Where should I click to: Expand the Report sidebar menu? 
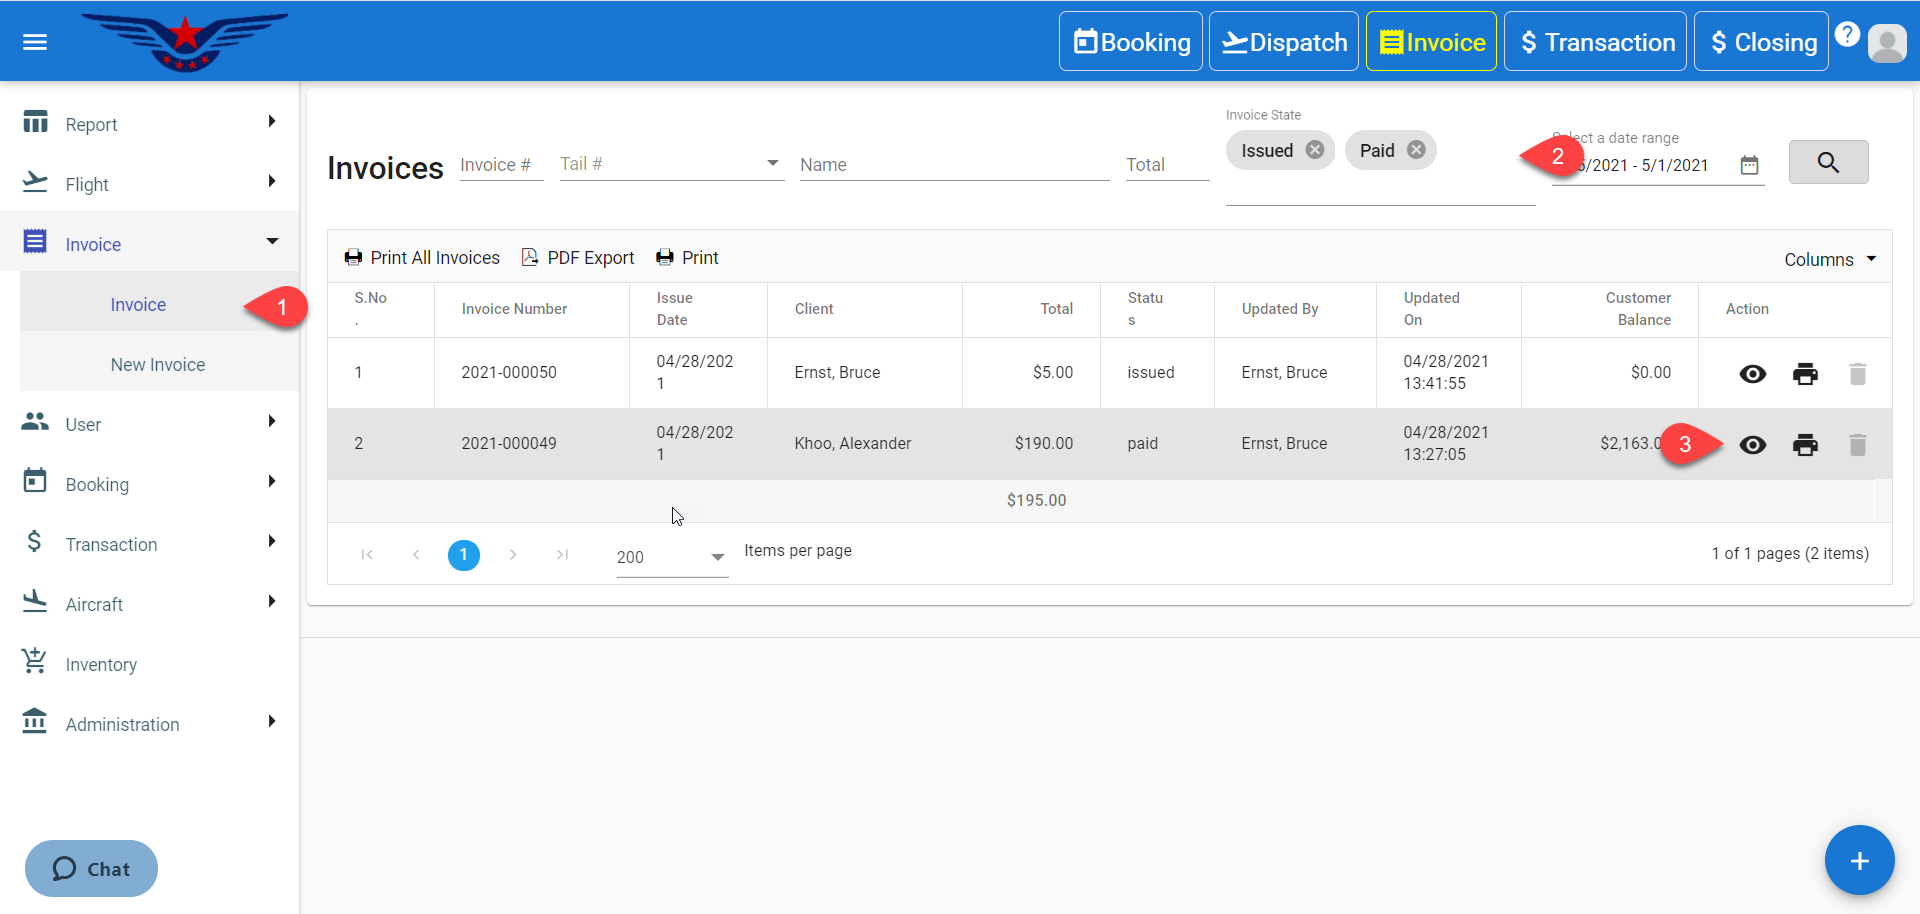pyautogui.click(x=150, y=124)
